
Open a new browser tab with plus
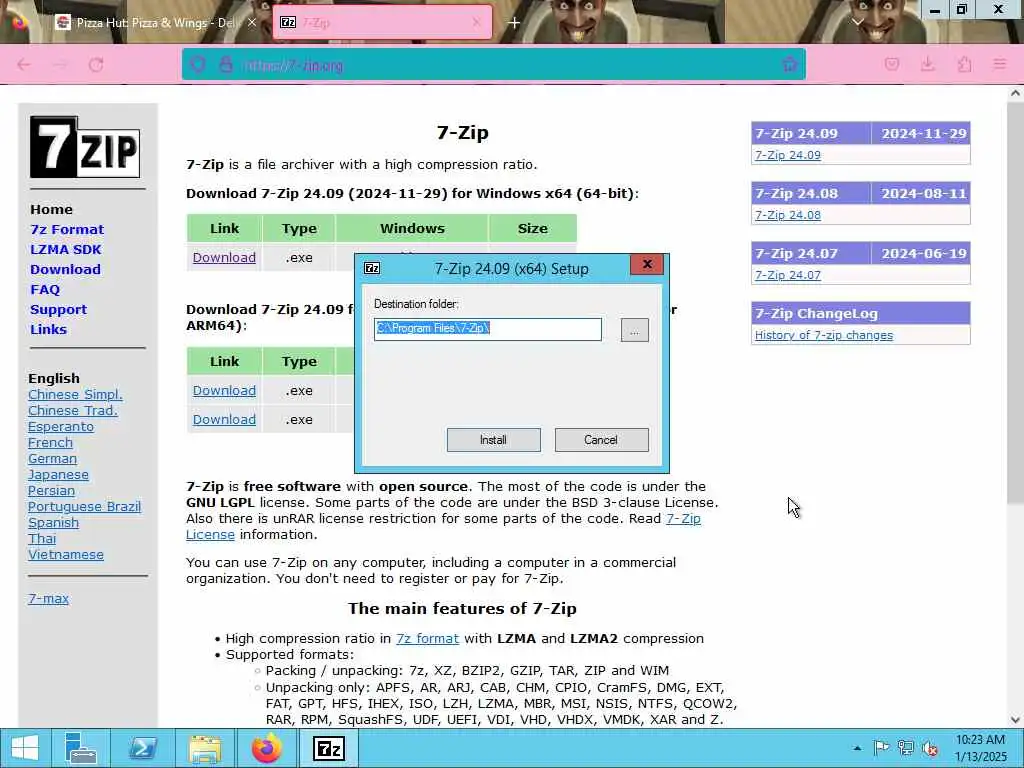(514, 23)
